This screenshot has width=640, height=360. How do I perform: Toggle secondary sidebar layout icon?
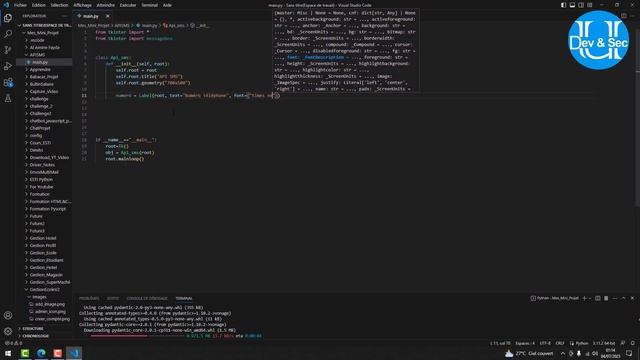(581, 5)
